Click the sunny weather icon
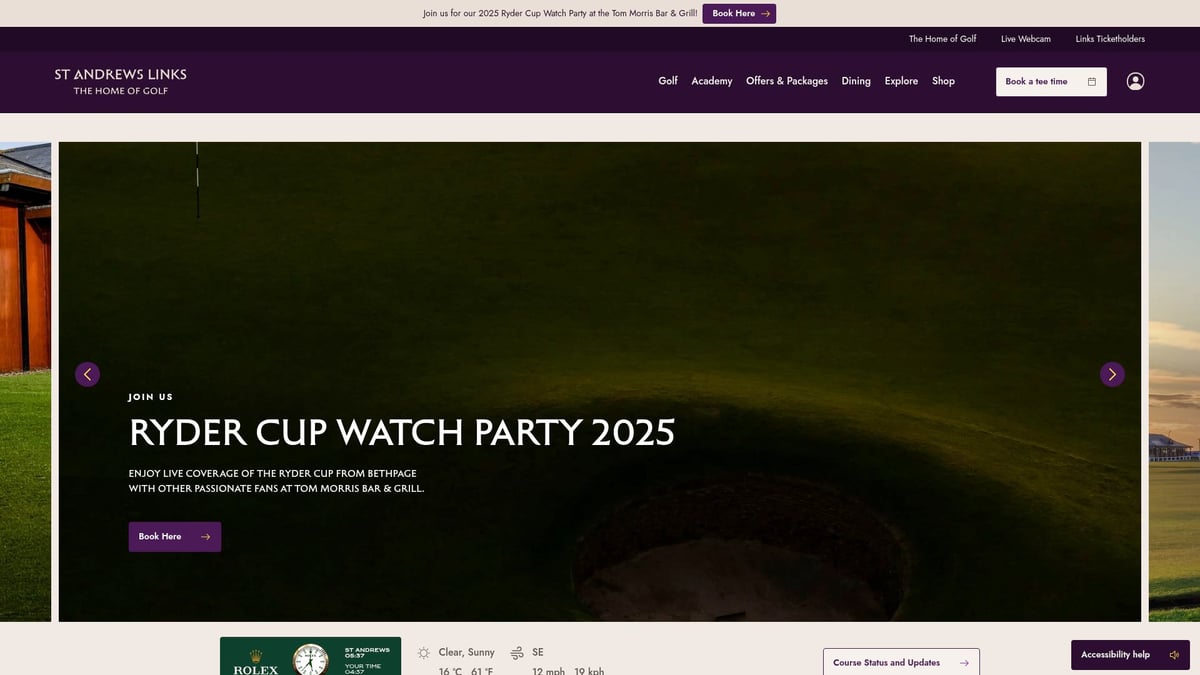The image size is (1200, 675). pyautogui.click(x=425, y=652)
